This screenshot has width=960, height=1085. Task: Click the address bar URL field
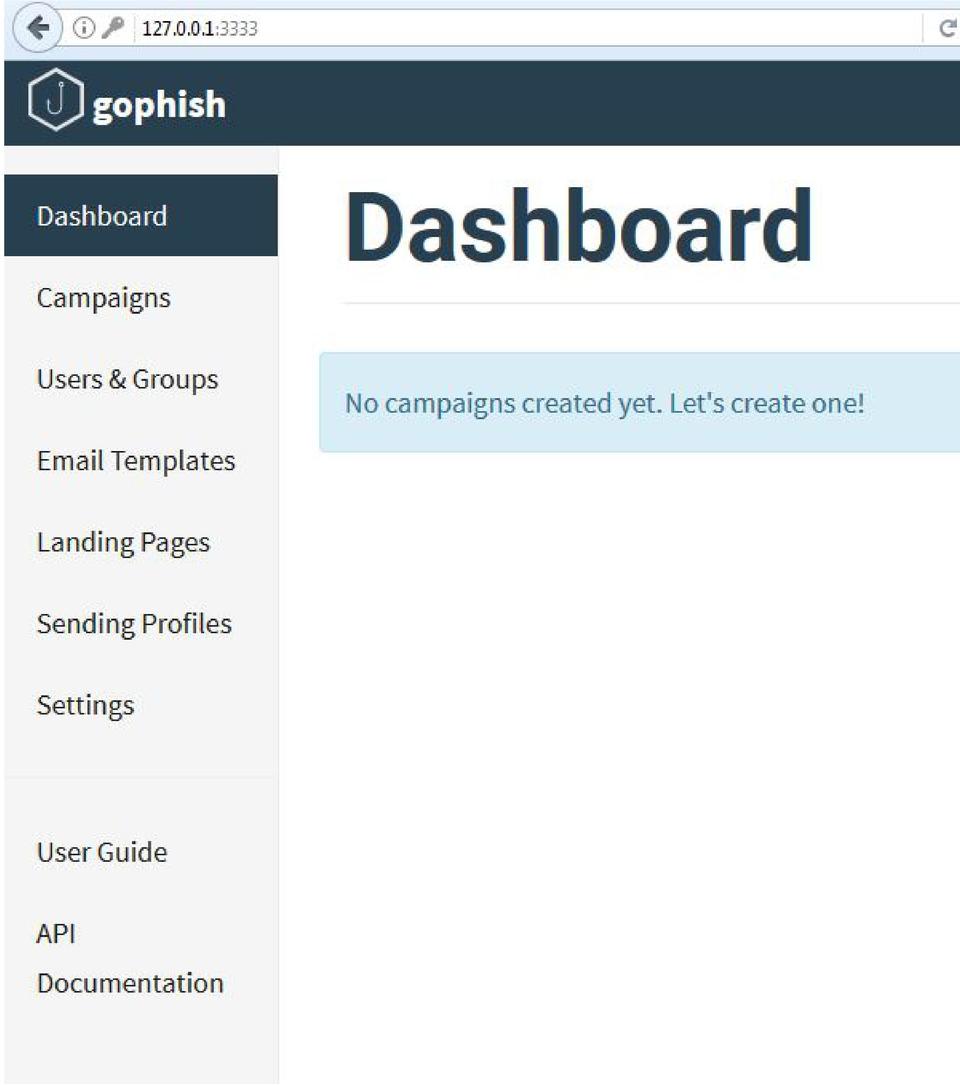[x=500, y=29]
